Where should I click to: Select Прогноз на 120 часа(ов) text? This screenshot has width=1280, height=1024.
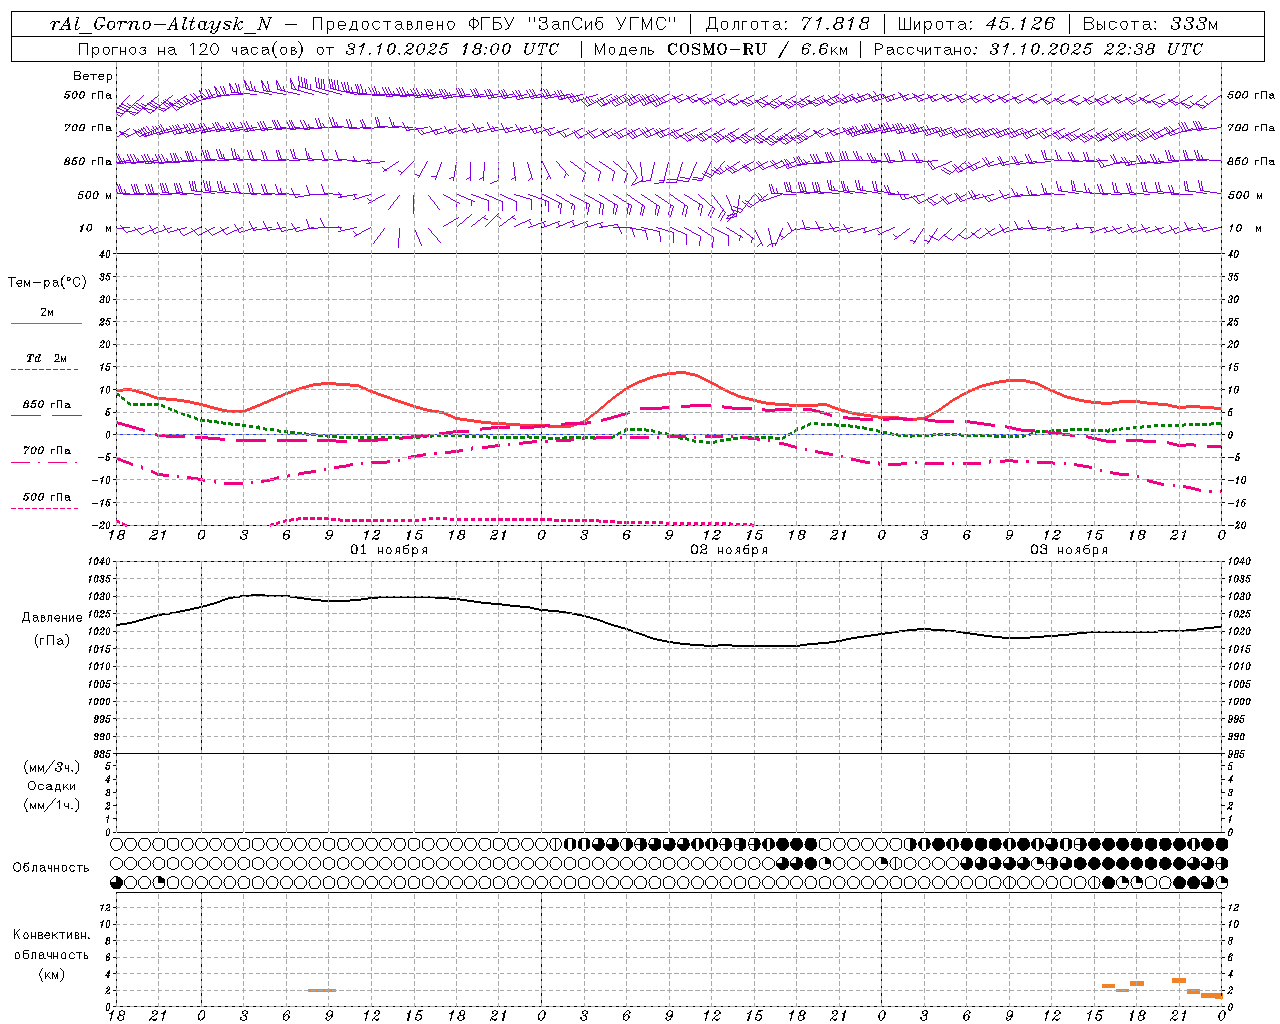click(x=192, y=49)
